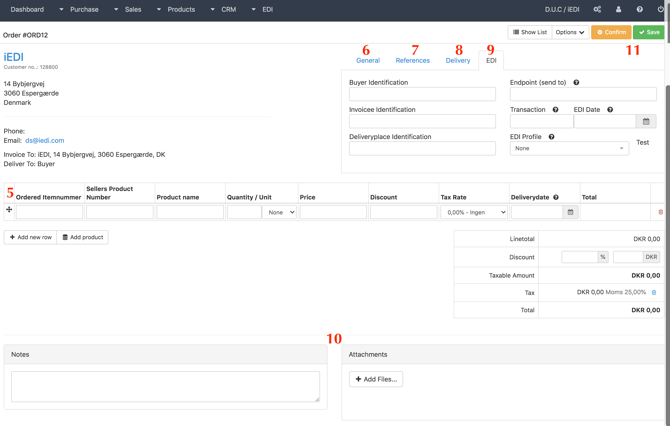Open the EDI Profile dropdown
This screenshot has height=426, width=670.
click(x=569, y=148)
